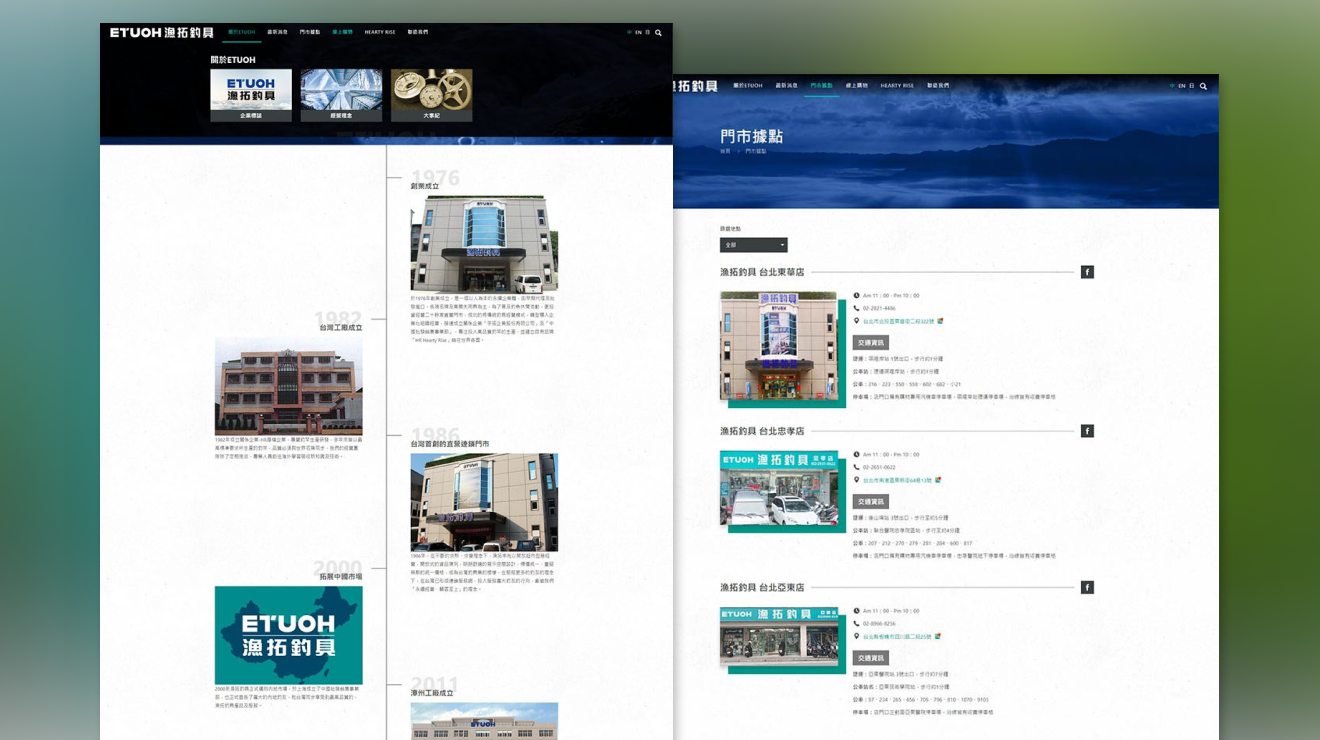Open 大事記 submenu thumbnail
This screenshot has width=1320, height=740.
click(x=432, y=95)
